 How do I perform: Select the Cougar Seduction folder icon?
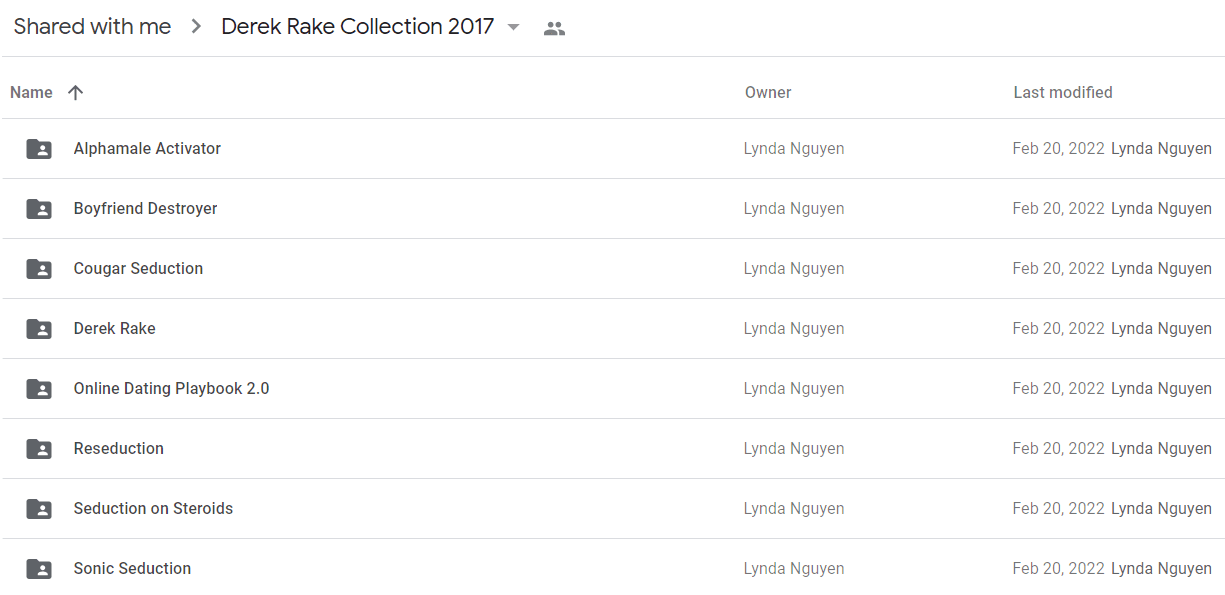[39, 269]
